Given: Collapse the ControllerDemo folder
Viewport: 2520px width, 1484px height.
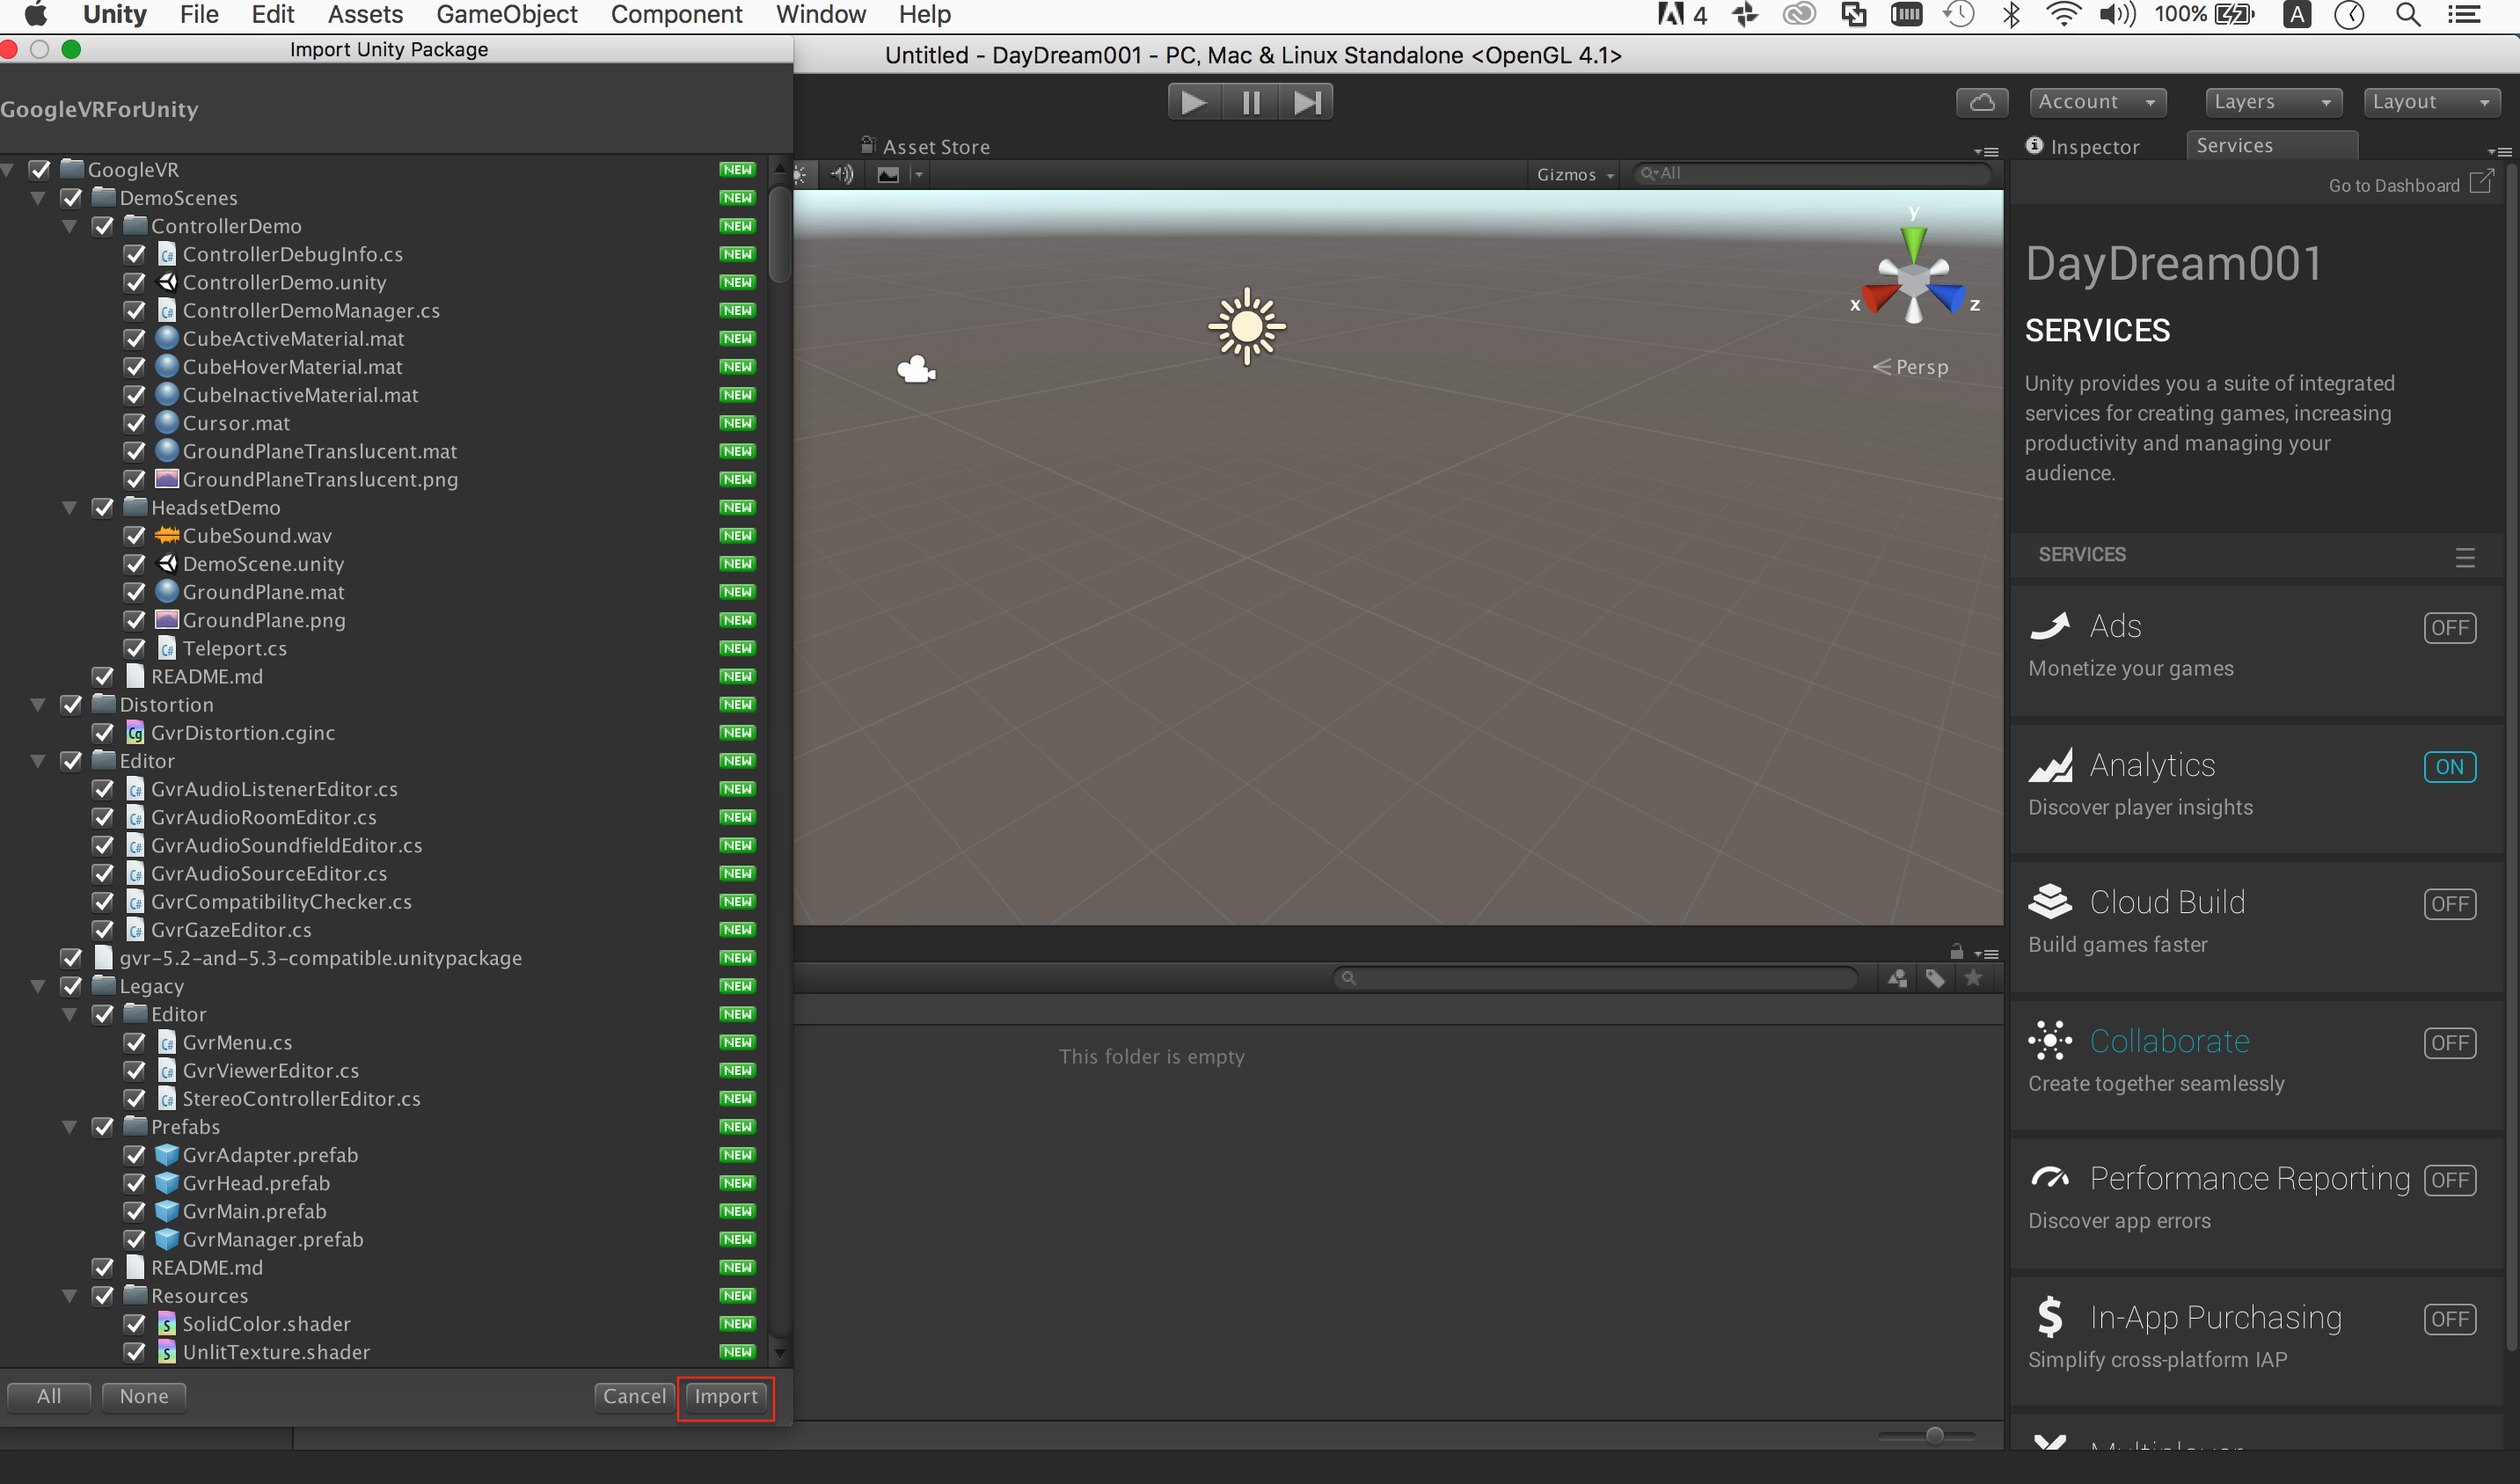Looking at the screenshot, I should coord(70,226).
